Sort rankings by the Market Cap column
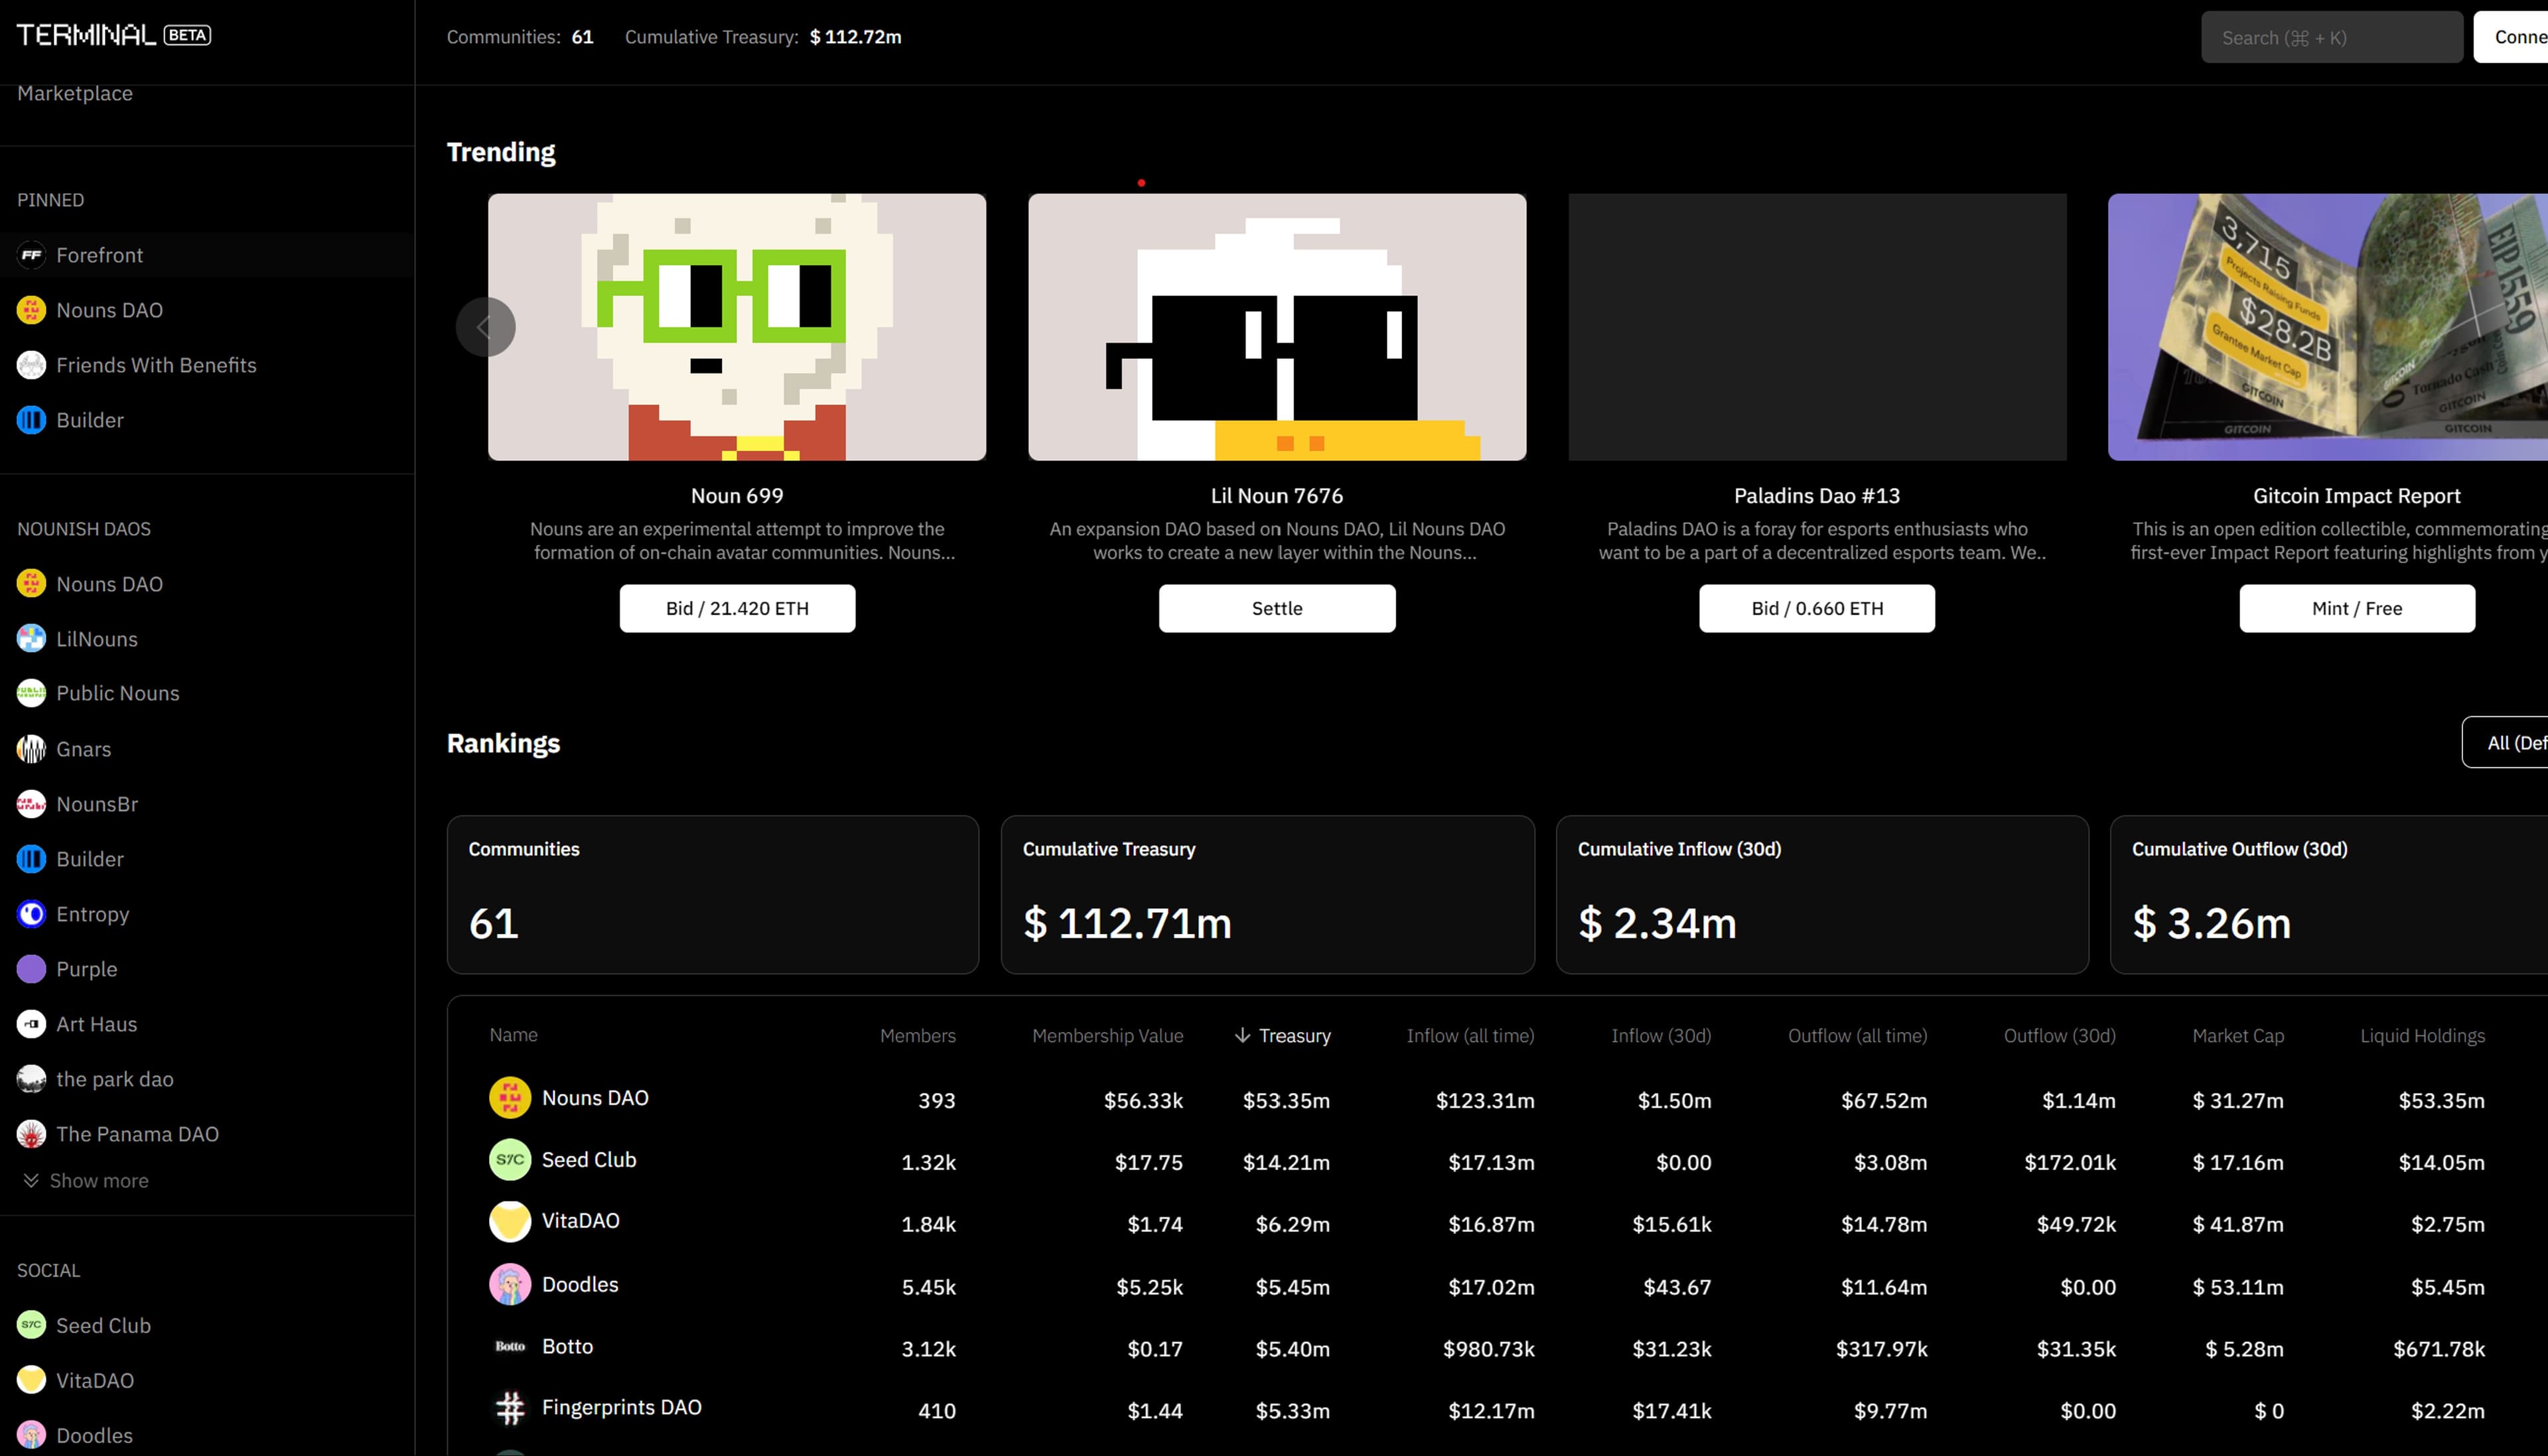 (x=2238, y=1036)
